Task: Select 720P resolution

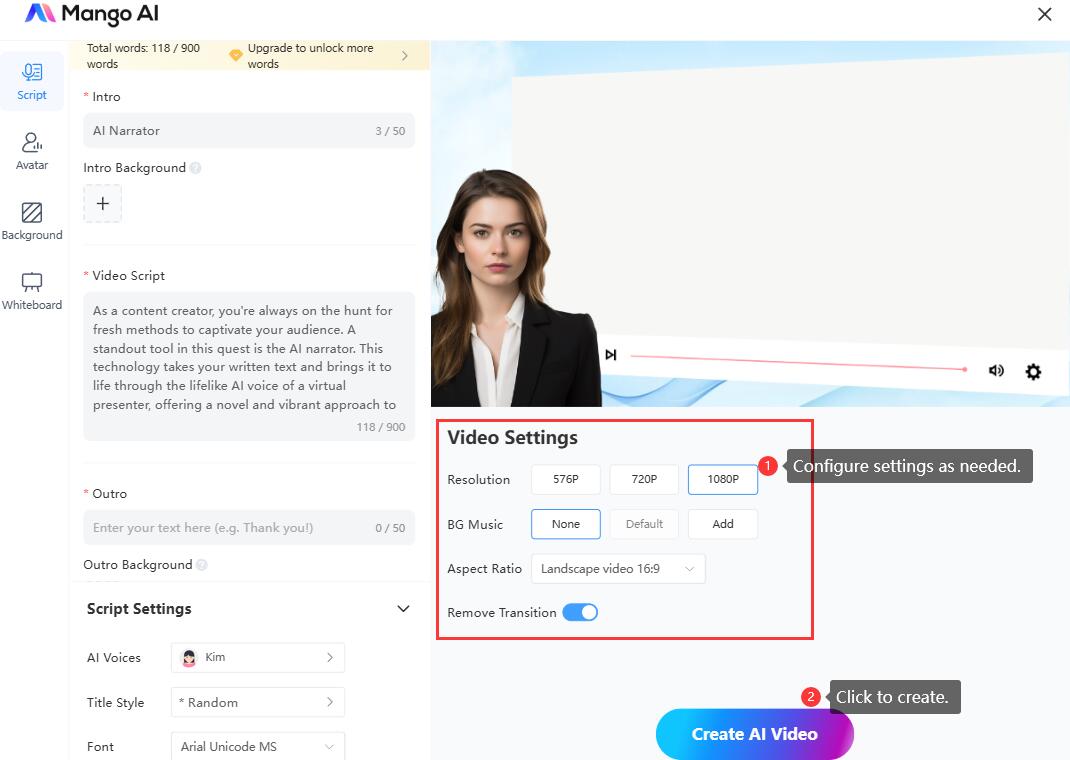Action: pos(644,480)
